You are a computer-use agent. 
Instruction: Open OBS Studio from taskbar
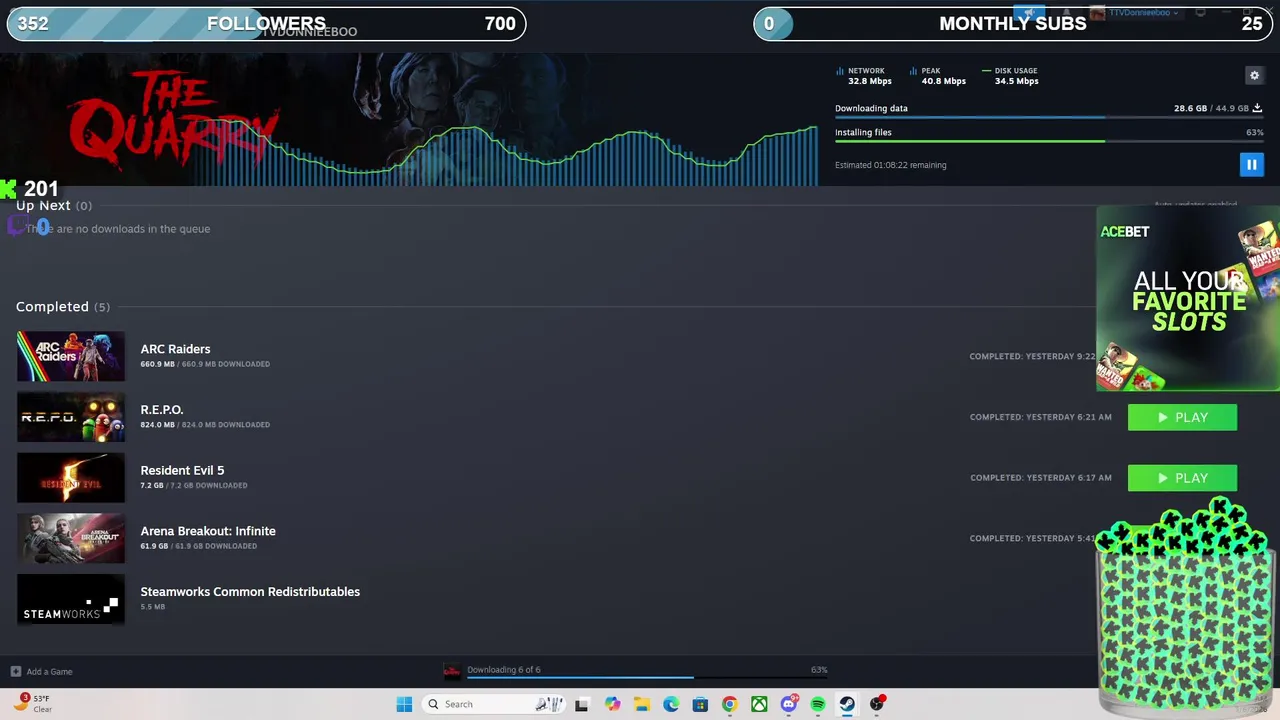pyautogui.click(x=877, y=704)
